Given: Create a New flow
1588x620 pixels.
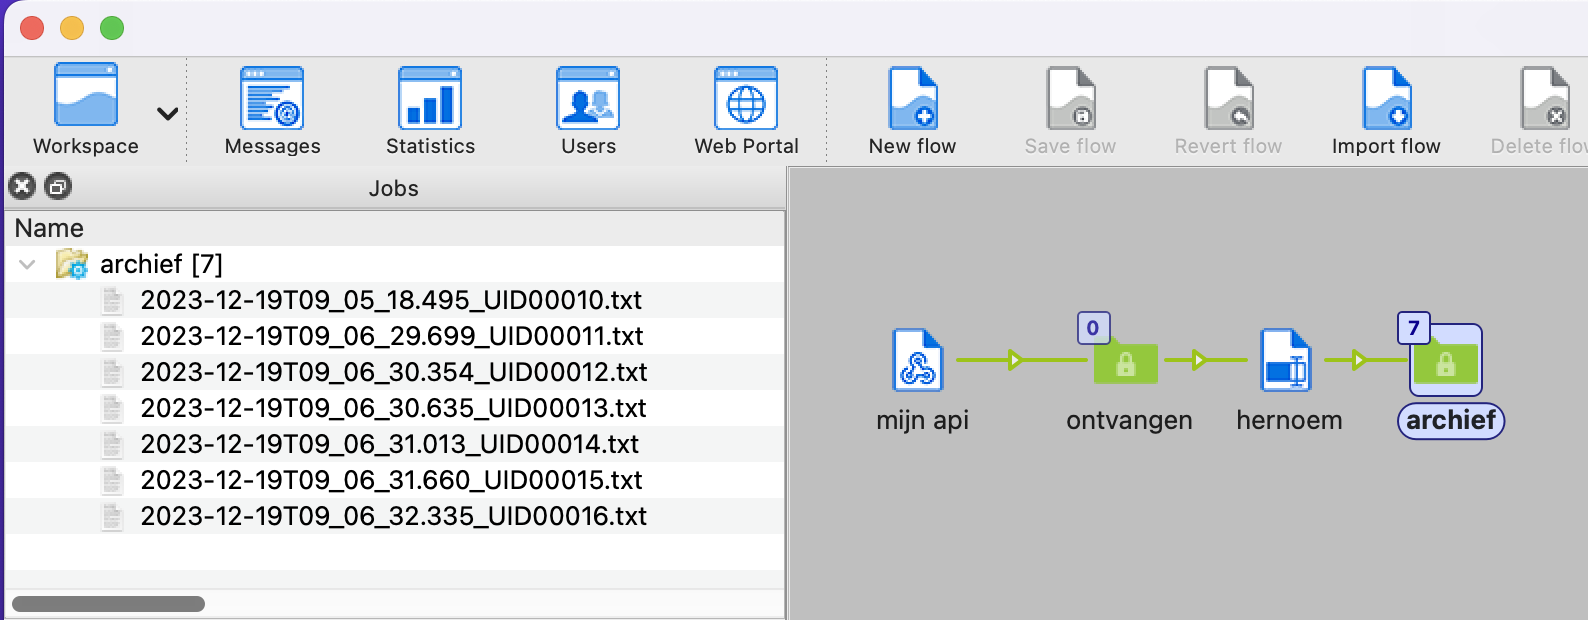Looking at the screenshot, I should (912, 110).
